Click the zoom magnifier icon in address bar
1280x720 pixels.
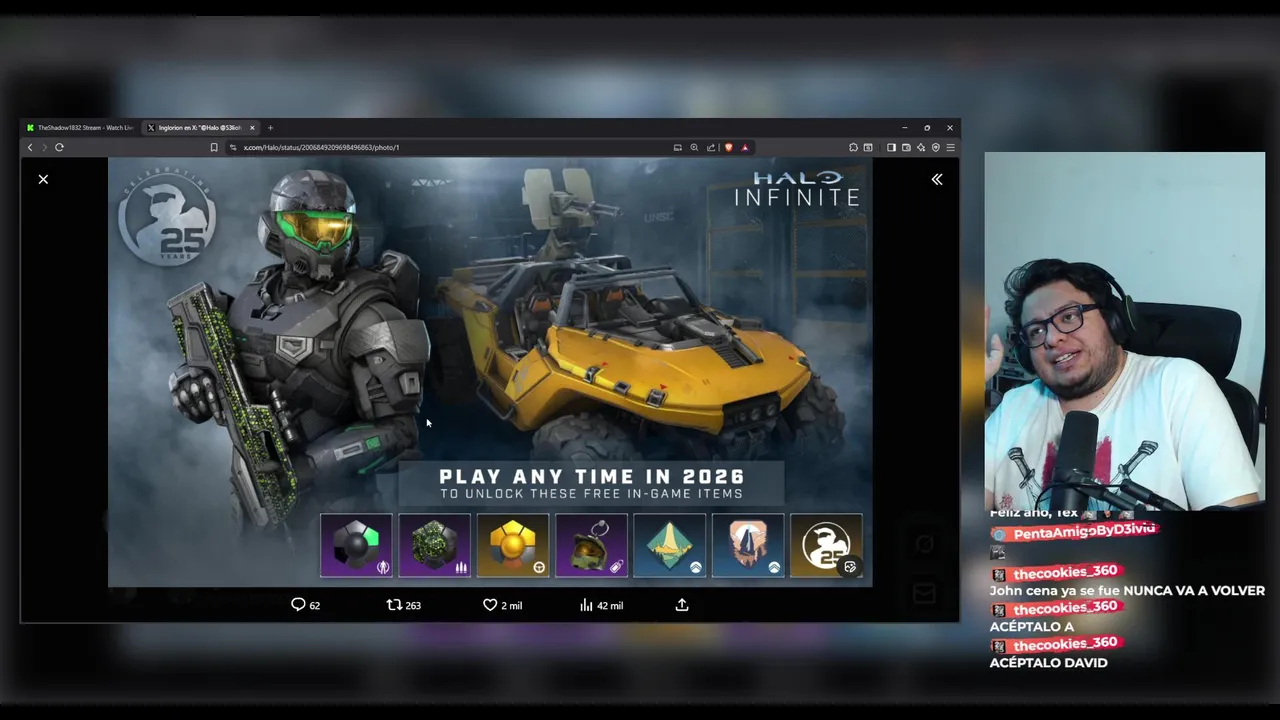[694, 147]
